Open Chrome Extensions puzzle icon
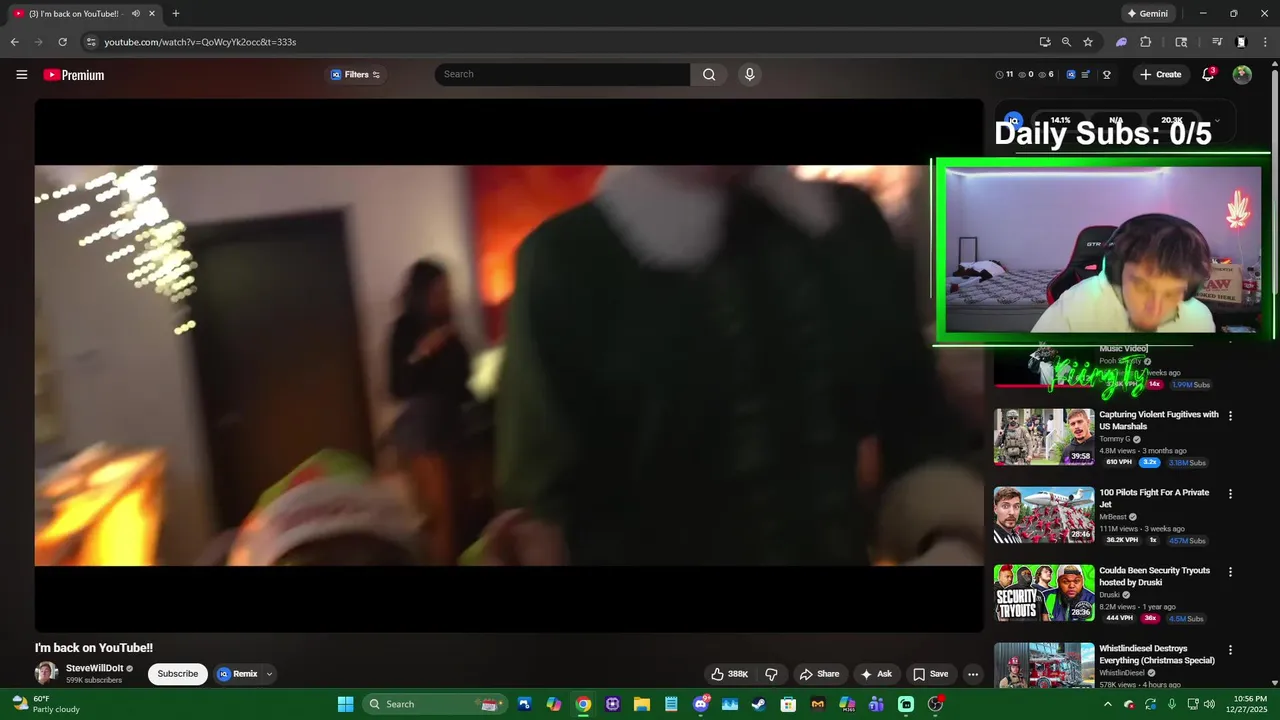The height and width of the screenshot is (720, 1280). (x=1146, y=42)
